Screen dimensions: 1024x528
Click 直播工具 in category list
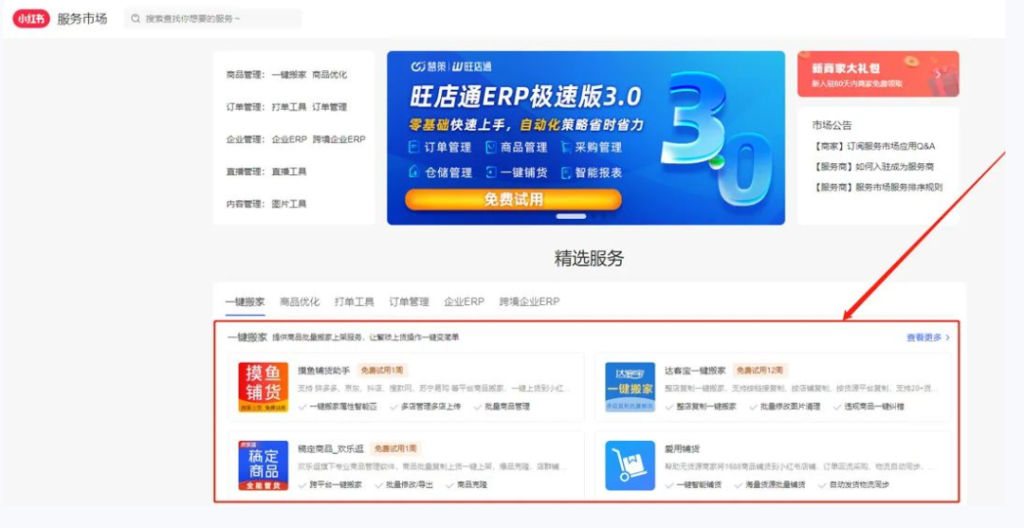(x=289, y=171)
